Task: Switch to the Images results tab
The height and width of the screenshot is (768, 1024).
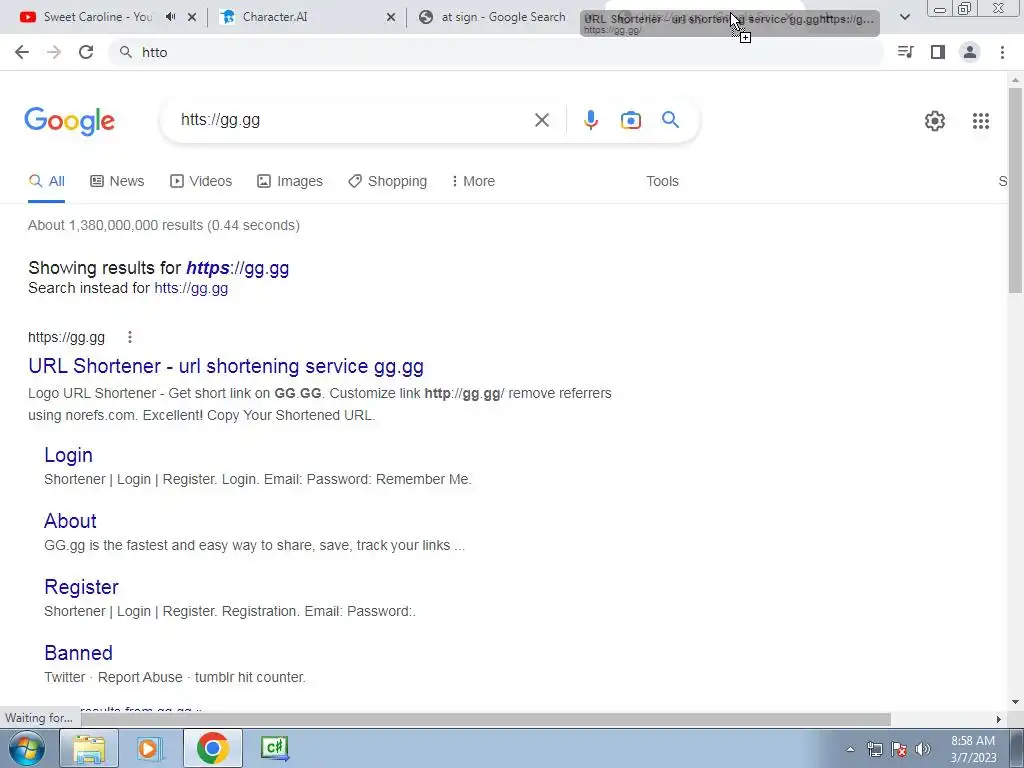Action: pyautogui.click(x=290, y=182)
